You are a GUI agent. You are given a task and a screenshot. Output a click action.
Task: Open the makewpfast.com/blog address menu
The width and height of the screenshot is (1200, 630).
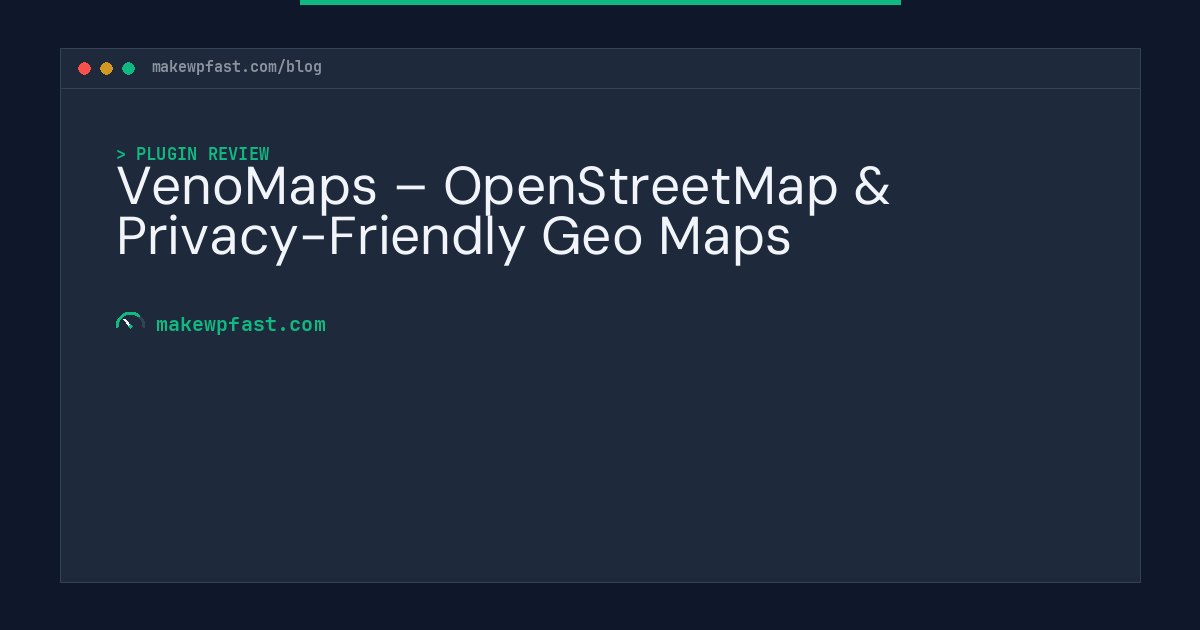tap(236, 67)
